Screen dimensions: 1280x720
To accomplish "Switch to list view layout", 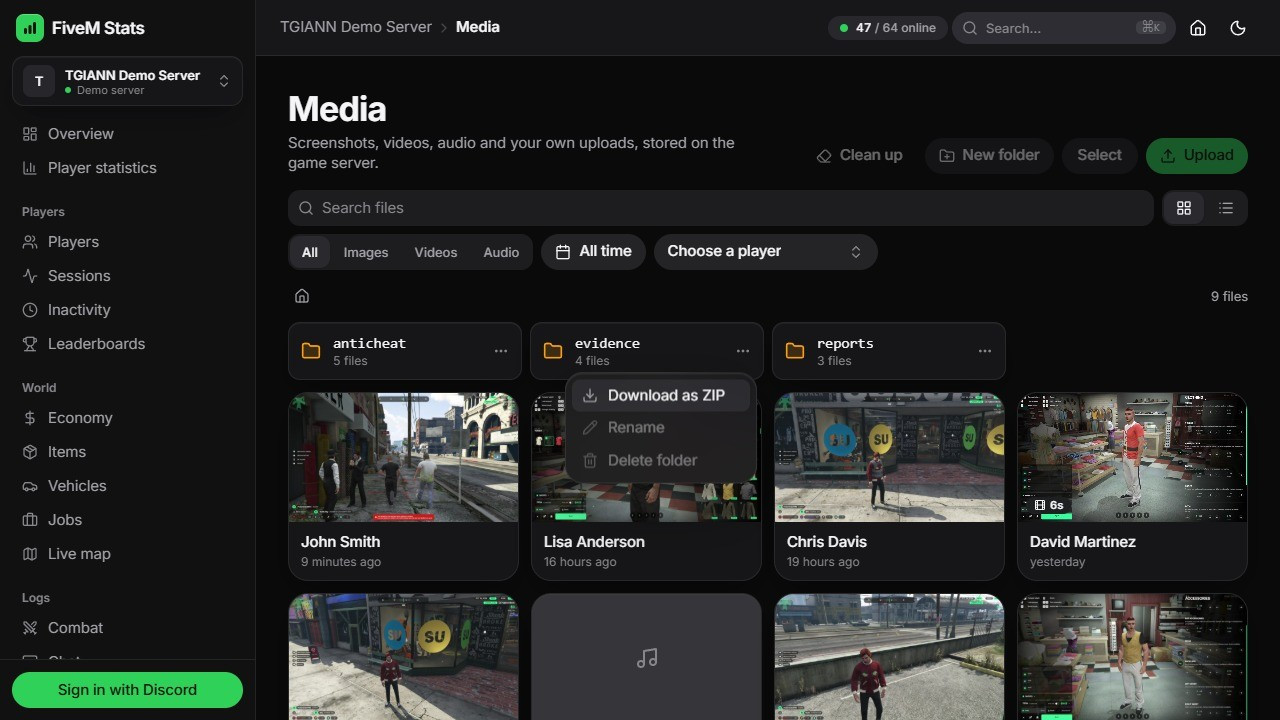I will [x=1226, y=208].
